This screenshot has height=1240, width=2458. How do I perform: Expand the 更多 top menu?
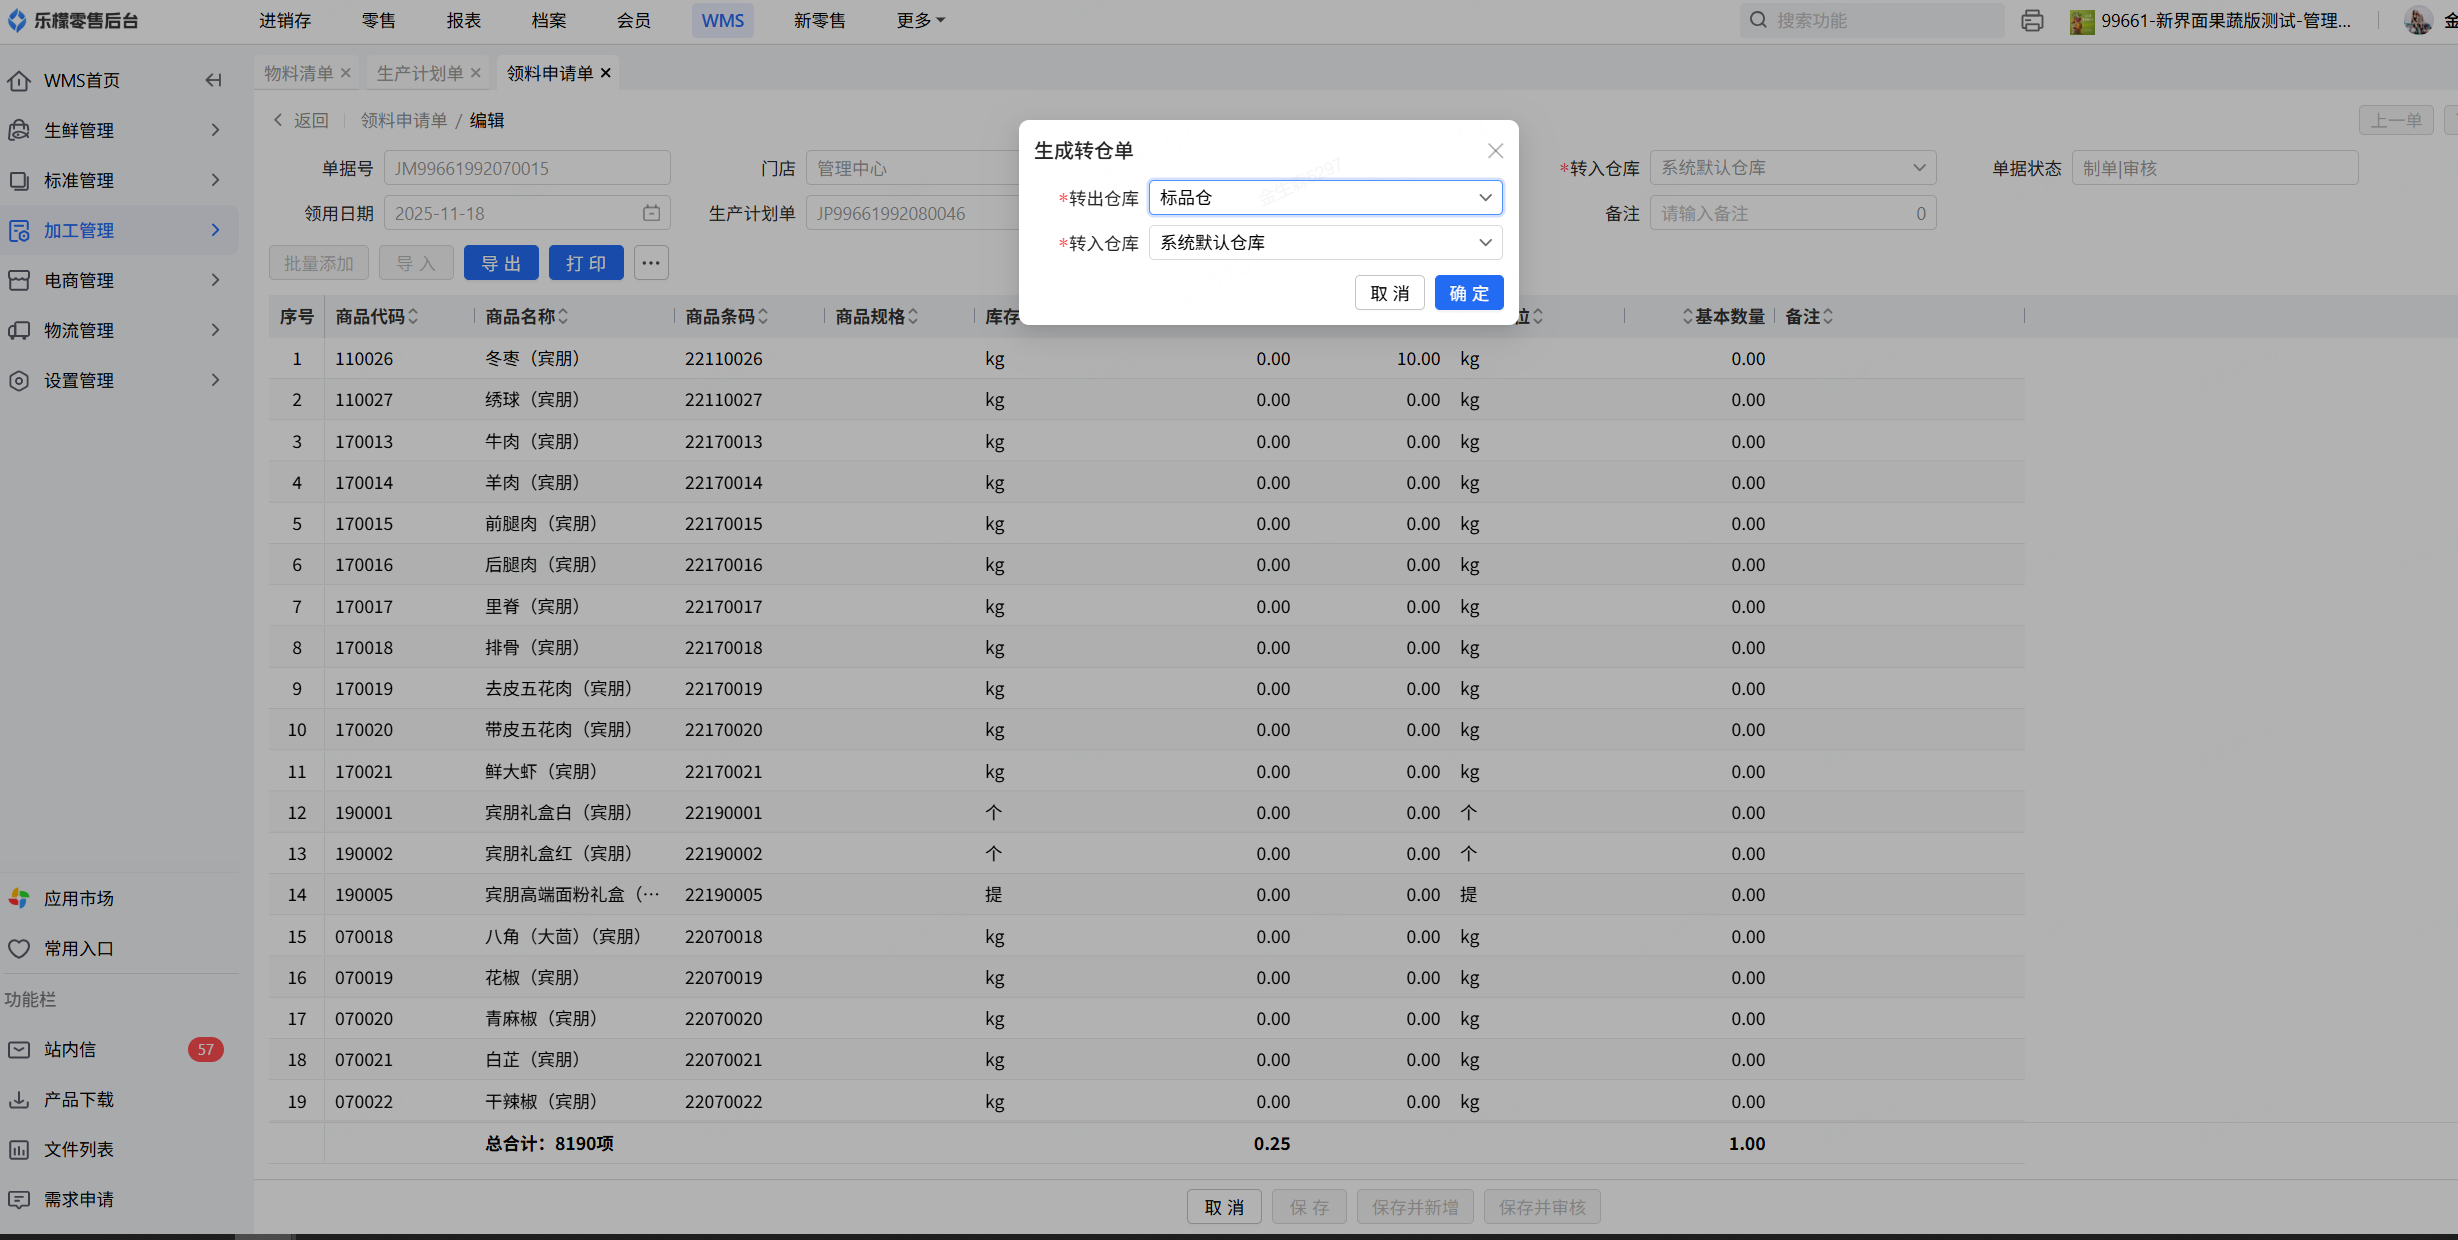[x=920, y=21]
